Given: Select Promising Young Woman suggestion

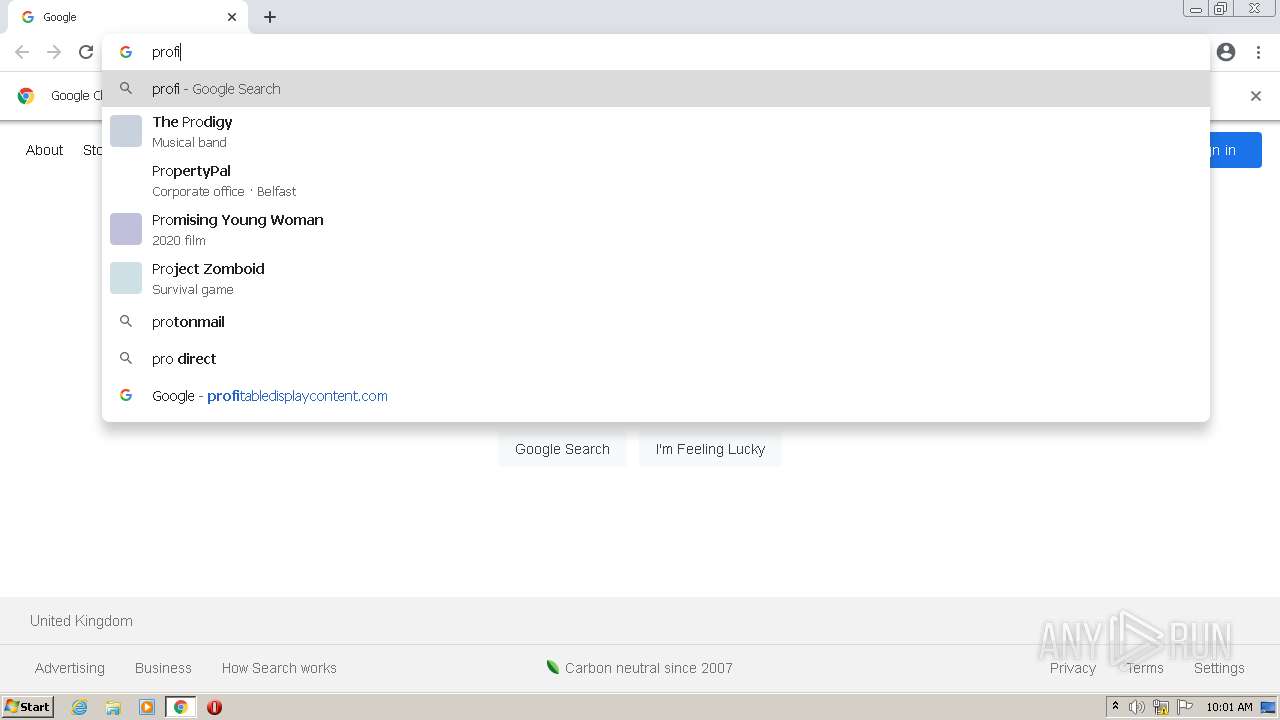Looking at the screenshot, I should [656, 229].
